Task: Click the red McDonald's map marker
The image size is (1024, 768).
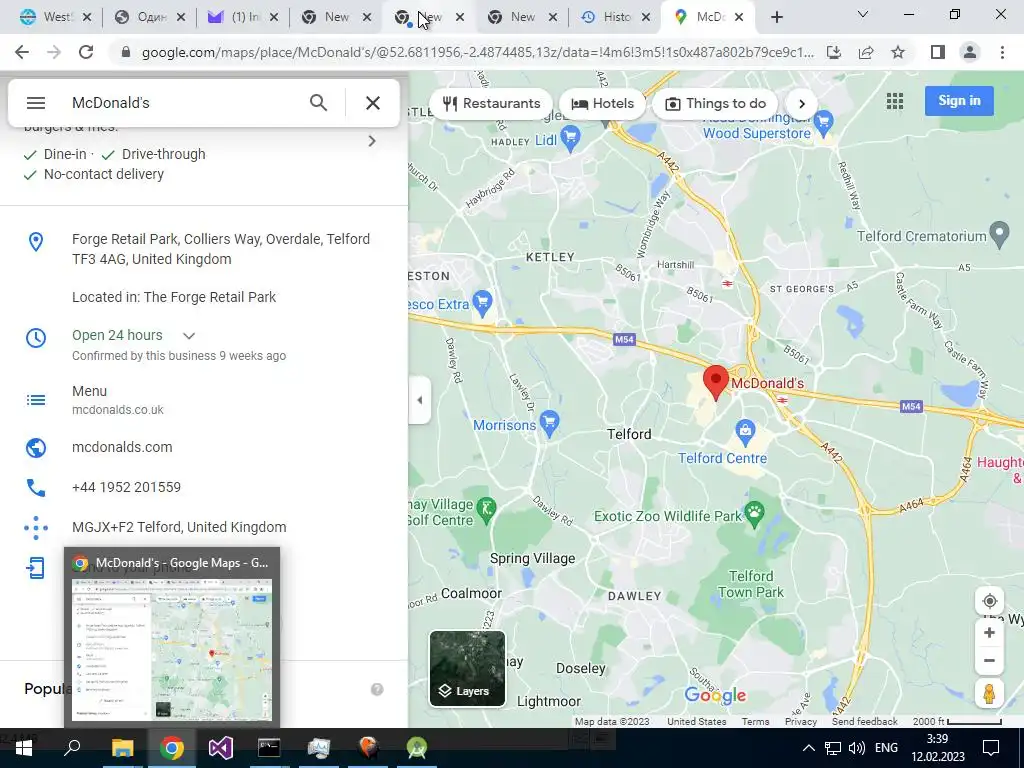Action: (x=716, y=381)
